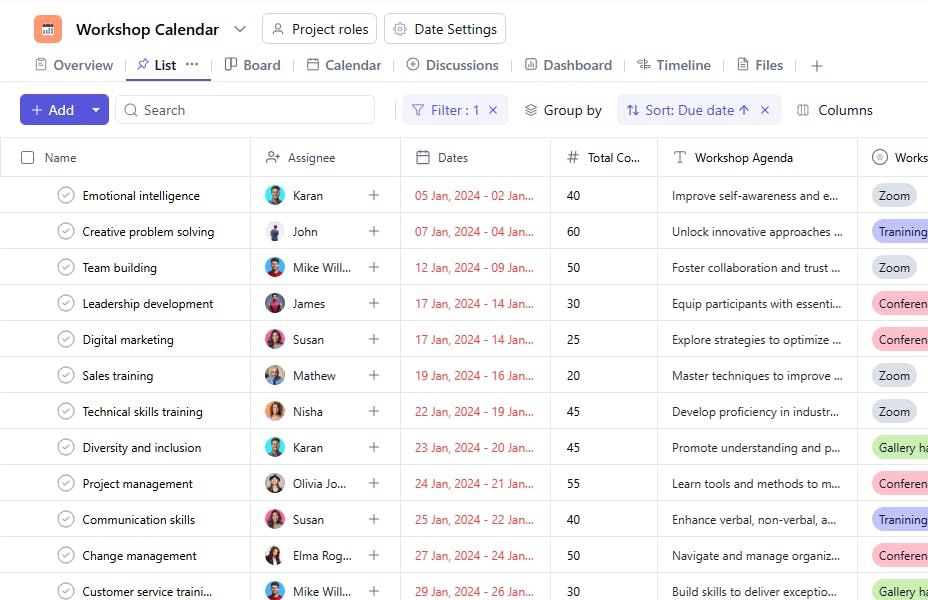Add a new view with the plus icon

(x=817, y=66)
